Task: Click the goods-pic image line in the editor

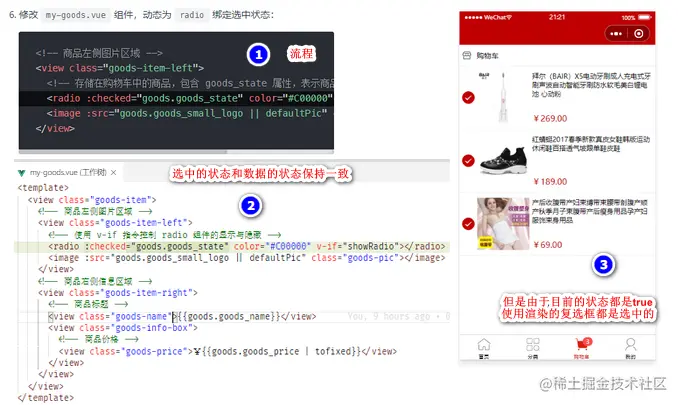Action: point(246,258)
